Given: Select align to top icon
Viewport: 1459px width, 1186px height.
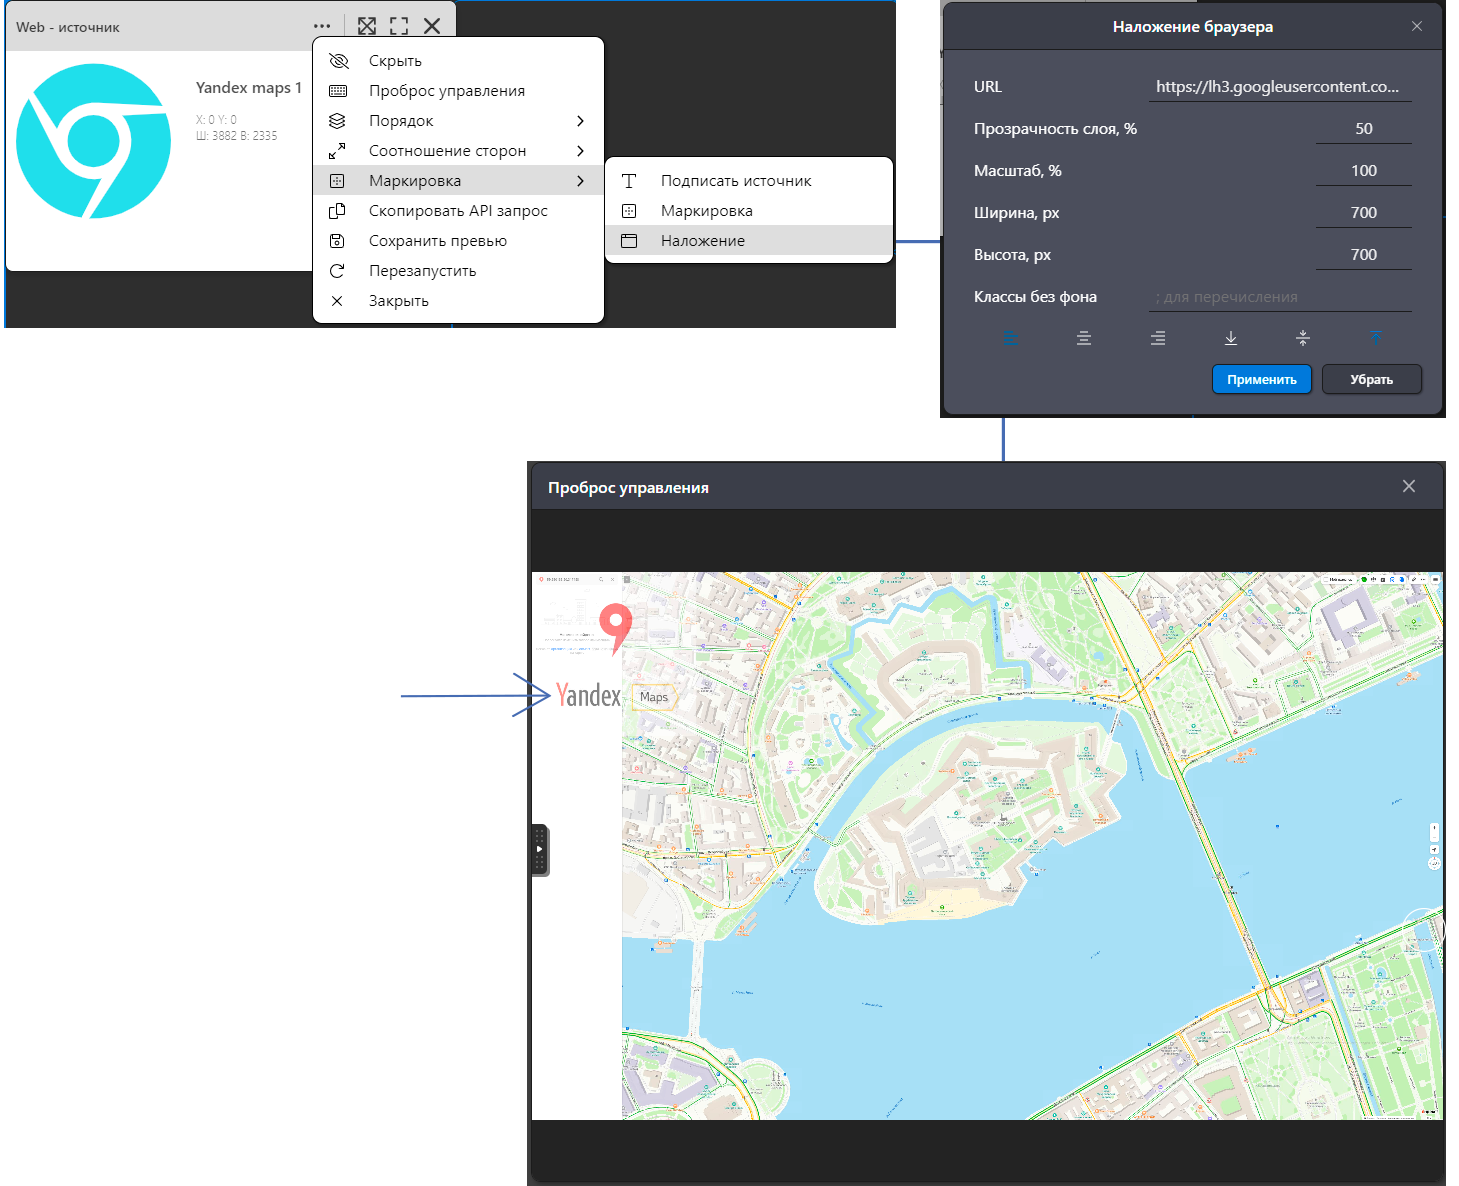Looking at the screenshot, I should (x=1376, y=338).
